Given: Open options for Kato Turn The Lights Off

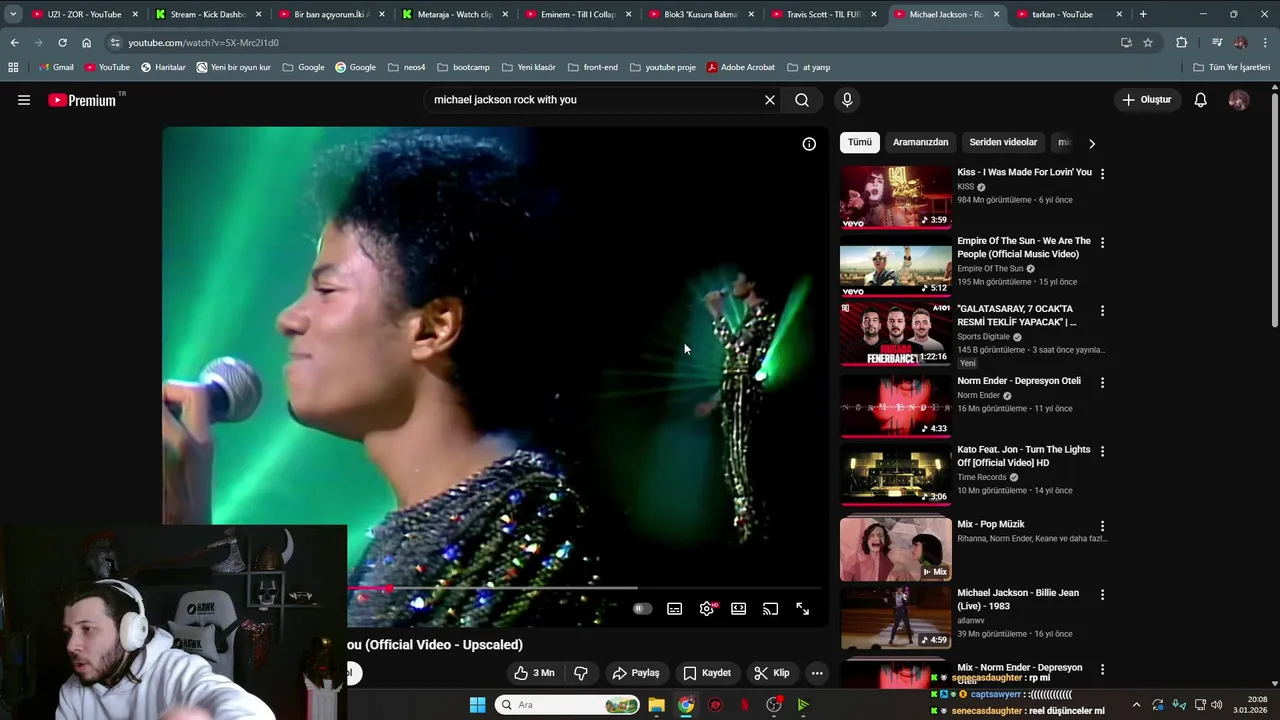Looking at the screenshot, I should (x=1102, y=451).
